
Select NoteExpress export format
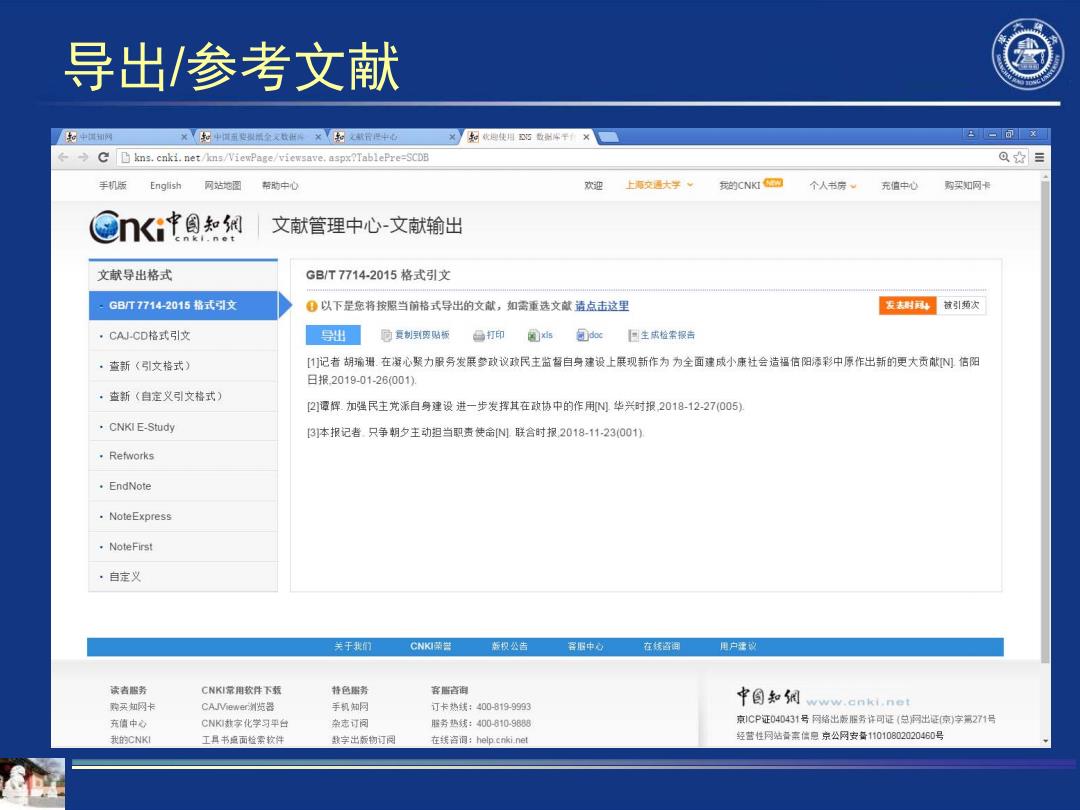pos(183,517)
